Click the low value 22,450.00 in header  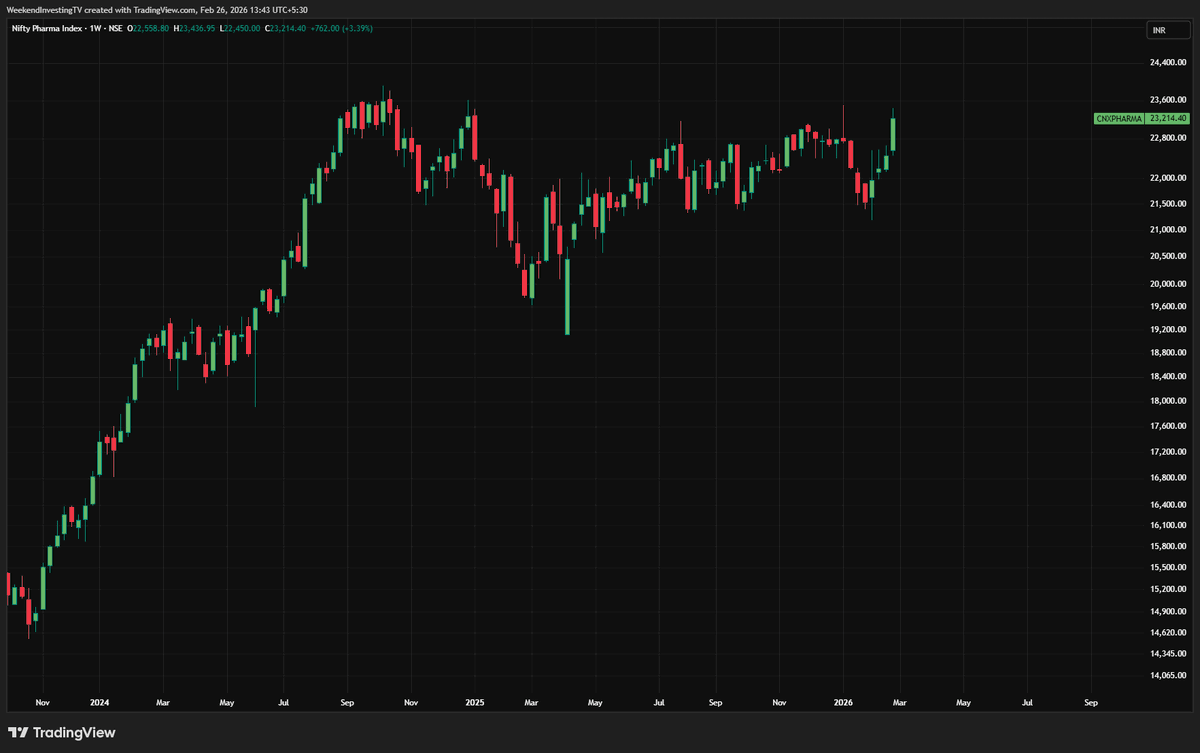click(244, 28)
